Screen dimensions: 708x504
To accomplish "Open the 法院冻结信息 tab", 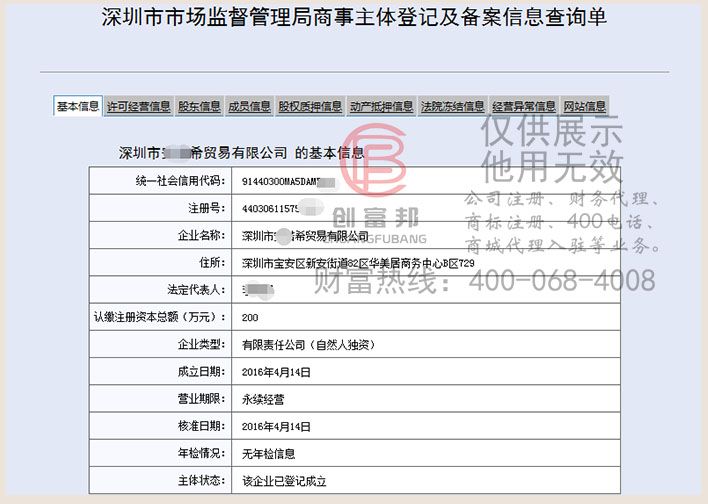I will click(452, 107).
